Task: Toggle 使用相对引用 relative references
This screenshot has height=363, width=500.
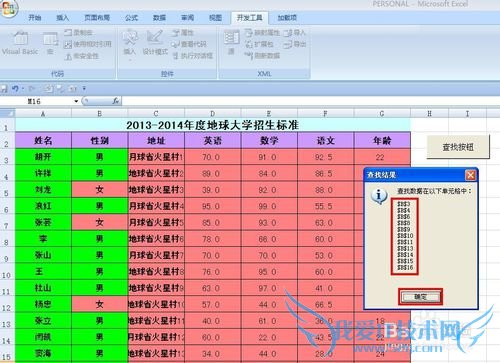Action: coord(88,44)
